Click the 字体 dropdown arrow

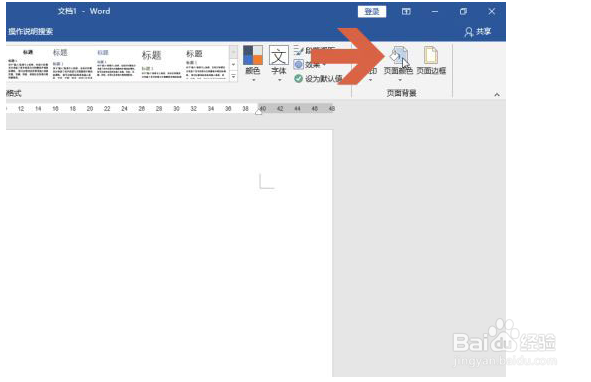coord(279,80)
